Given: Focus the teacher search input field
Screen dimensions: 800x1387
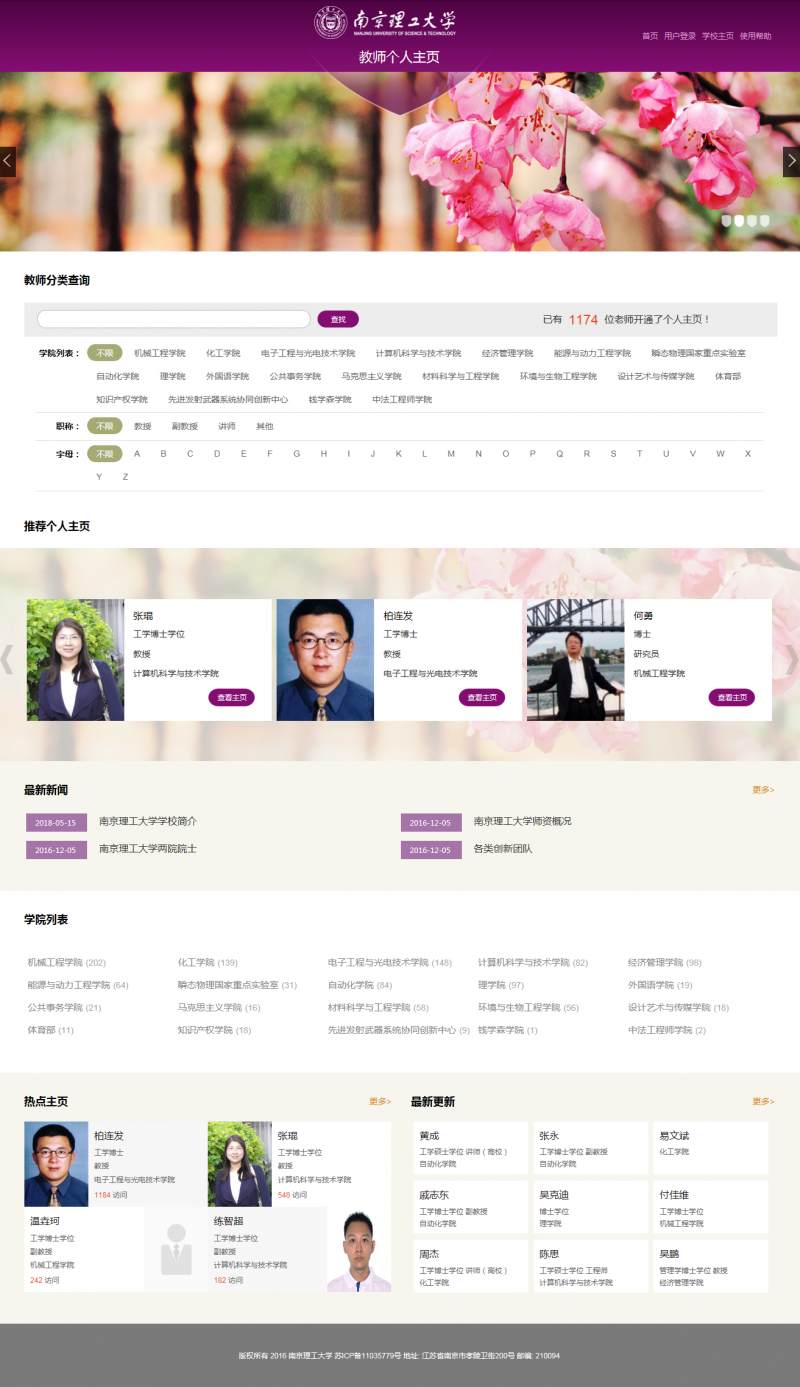Looking at the screenshot, I should tap(173, 319).
